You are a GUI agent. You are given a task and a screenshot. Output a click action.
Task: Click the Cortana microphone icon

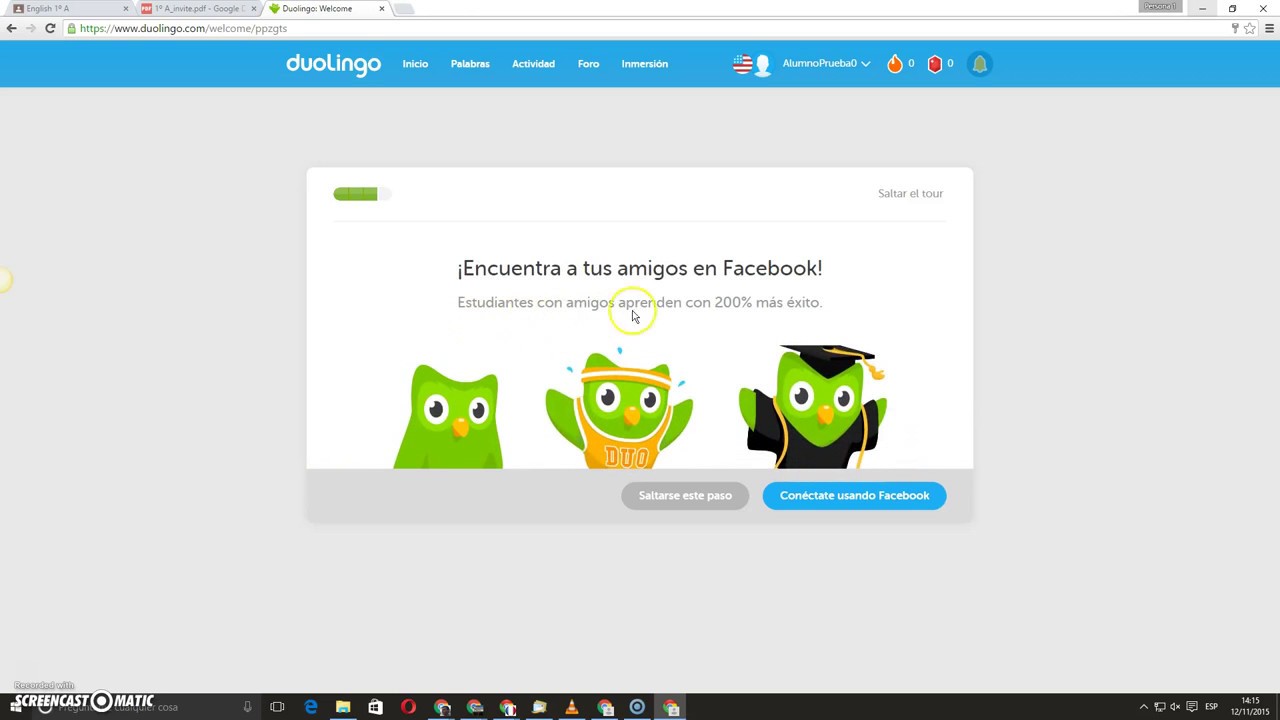coord(247,707)
